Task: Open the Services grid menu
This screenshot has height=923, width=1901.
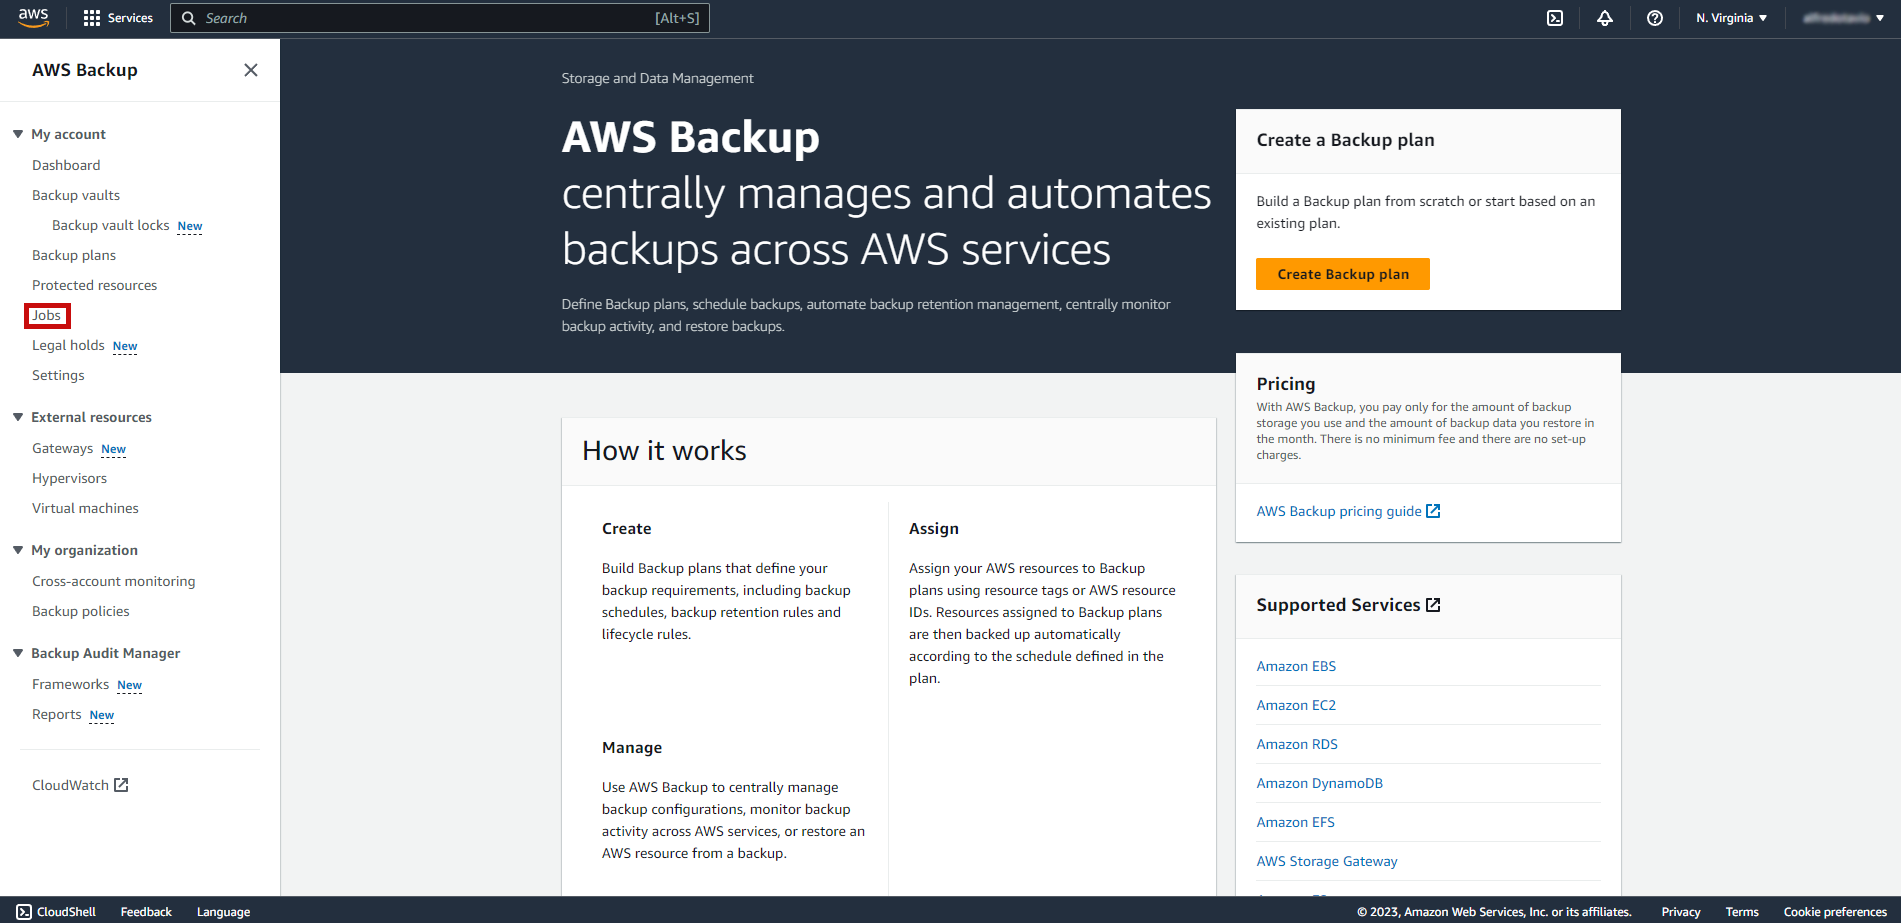Action: [x=118, y=18]
